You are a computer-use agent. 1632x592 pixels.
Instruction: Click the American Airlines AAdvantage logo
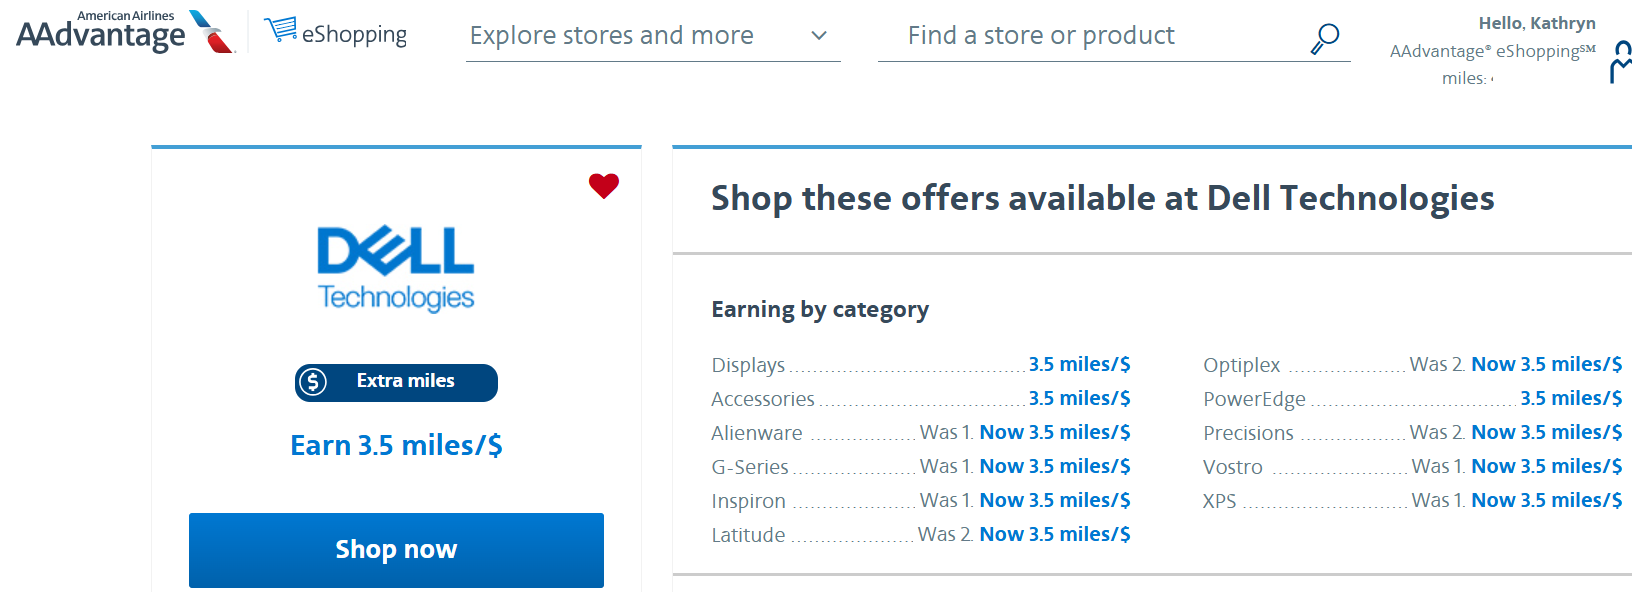[x=110, y=30]
